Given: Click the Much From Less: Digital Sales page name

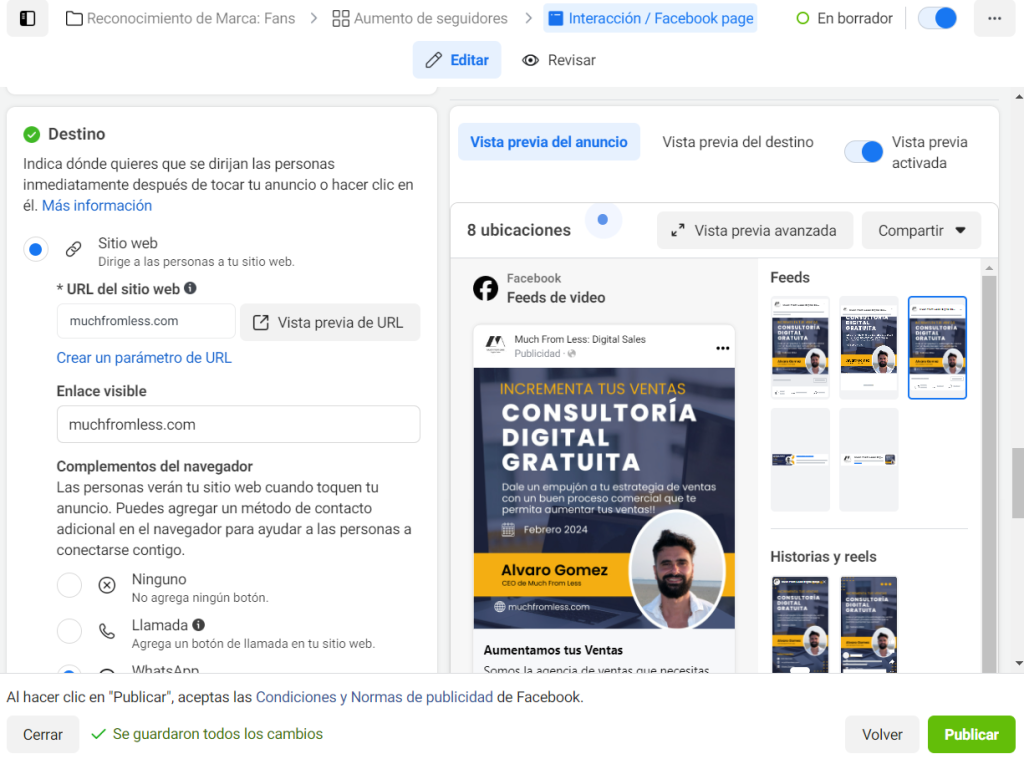Looking at the screenshot, I should click(x=580, y=339).
